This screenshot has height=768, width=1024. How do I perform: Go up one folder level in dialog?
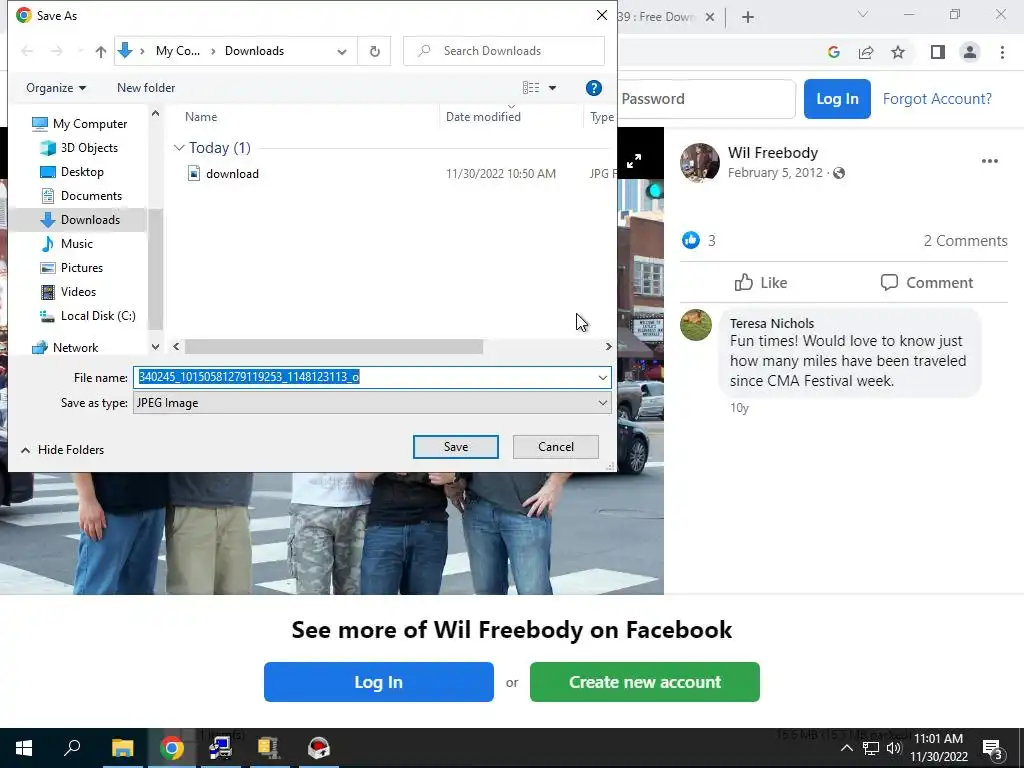[x=101, y=51]
